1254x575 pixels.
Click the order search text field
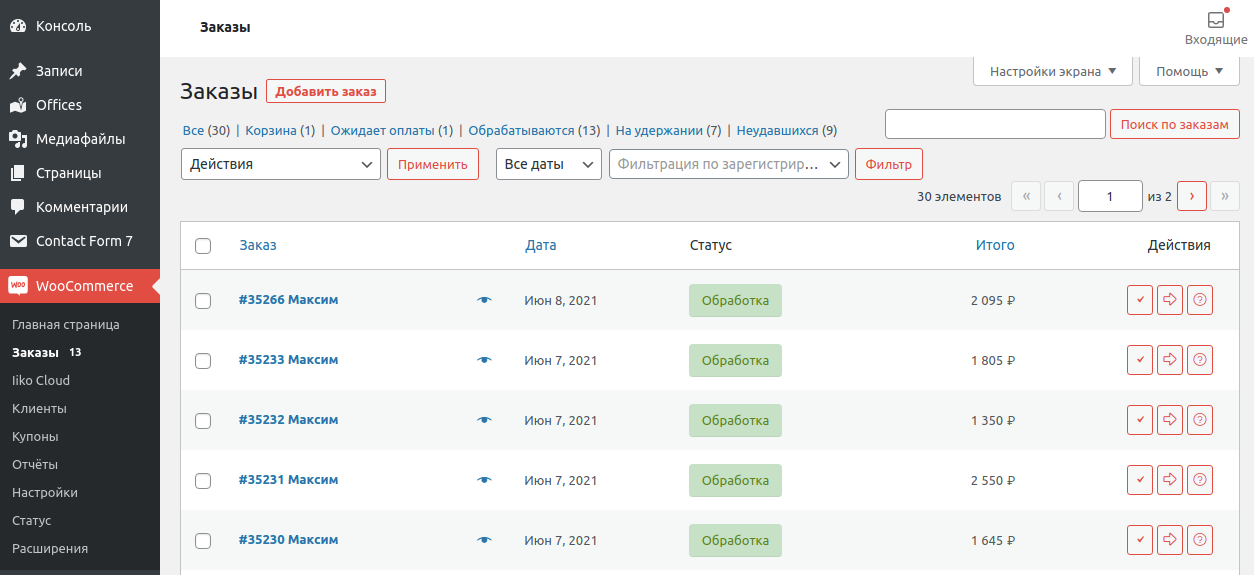pyautogui.click(x=995, y=124)
